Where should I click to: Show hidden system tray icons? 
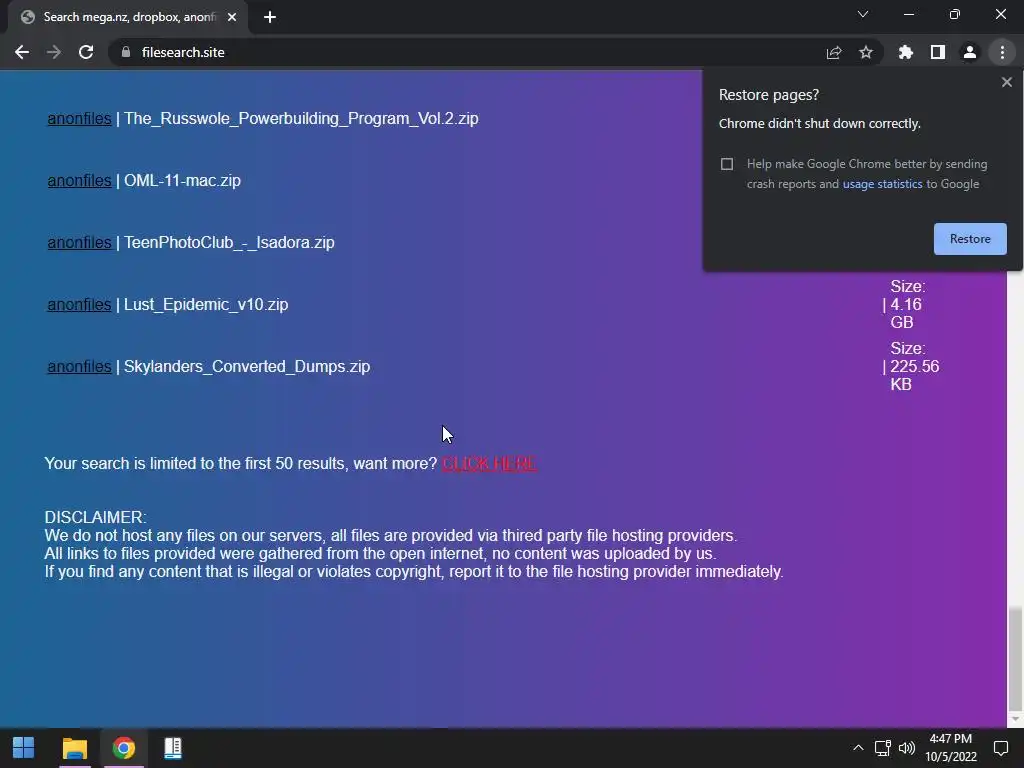[858, 748]
